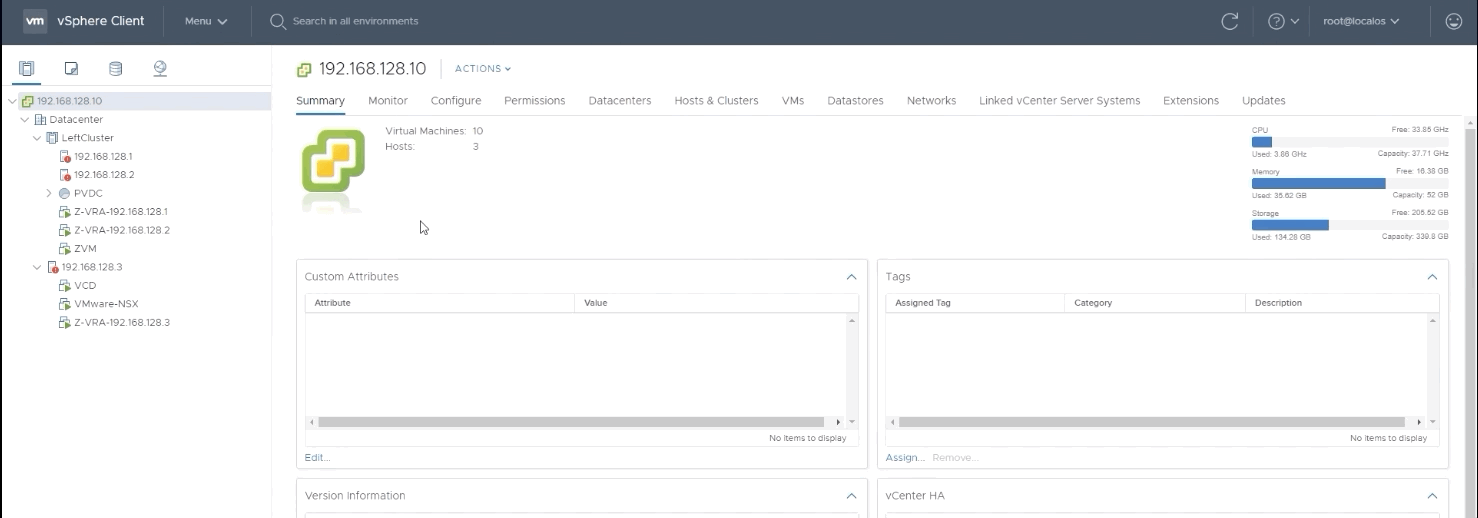Select the Summary tab

tap(320, 100)
